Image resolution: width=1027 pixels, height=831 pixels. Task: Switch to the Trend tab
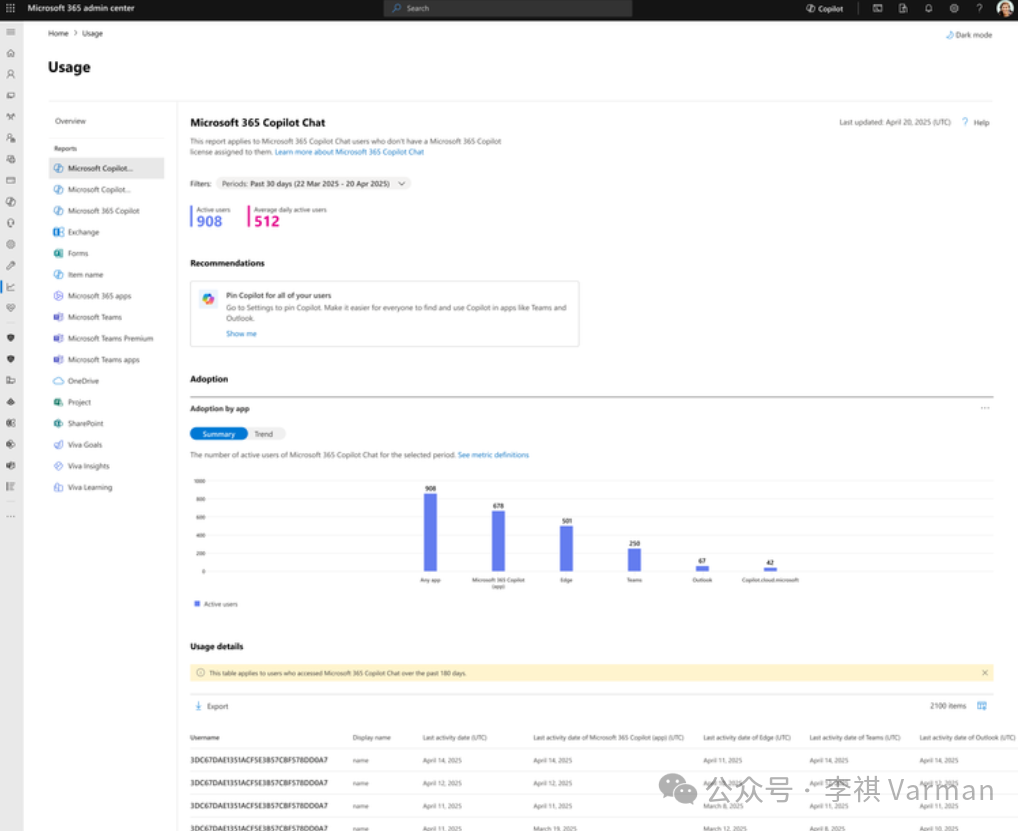point(263,434)
